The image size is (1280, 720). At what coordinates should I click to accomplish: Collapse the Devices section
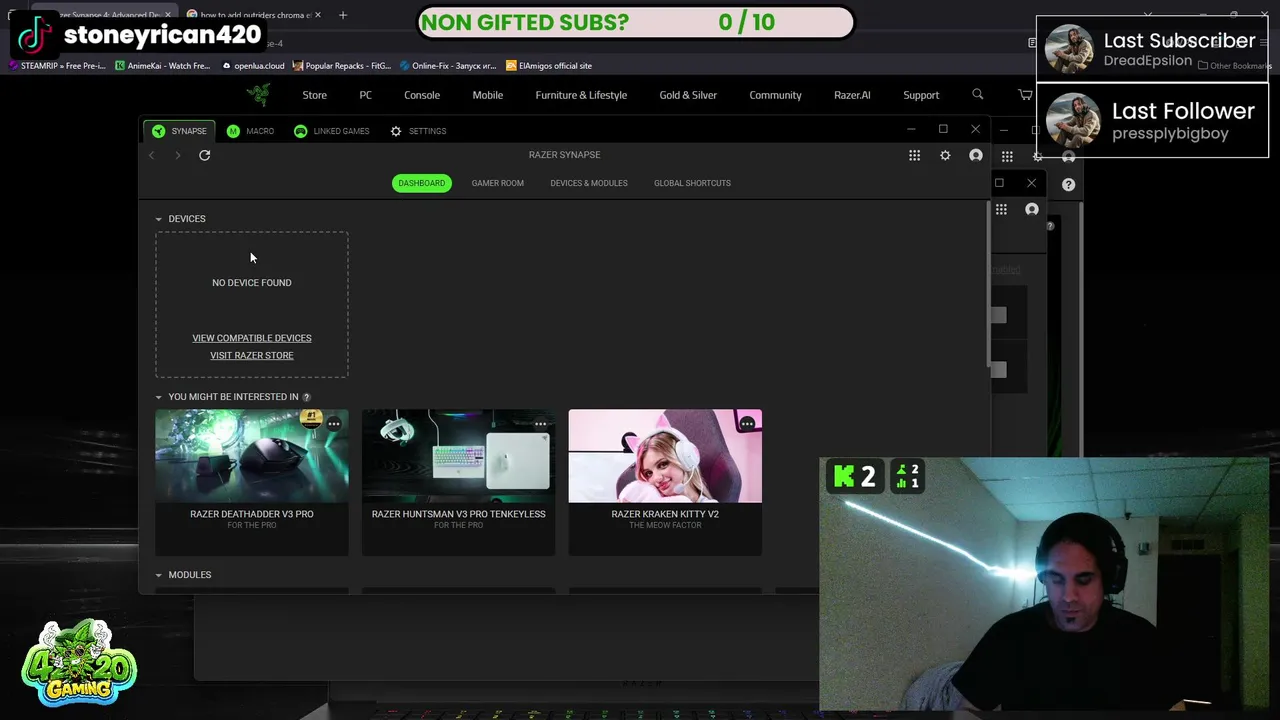point(158,219)
